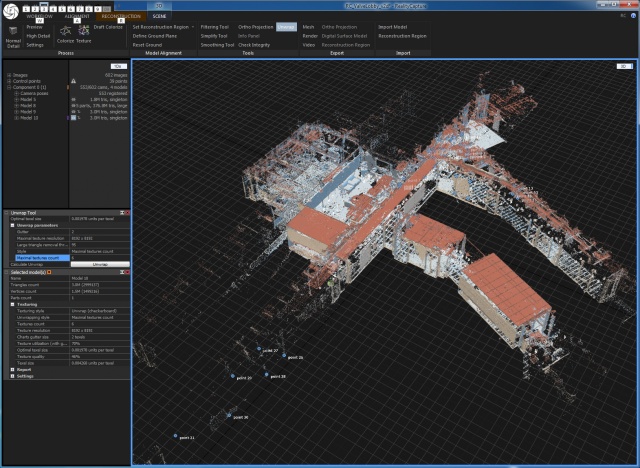Click Render in the Export group
This screenshot has width=640, height=468.
310,36
